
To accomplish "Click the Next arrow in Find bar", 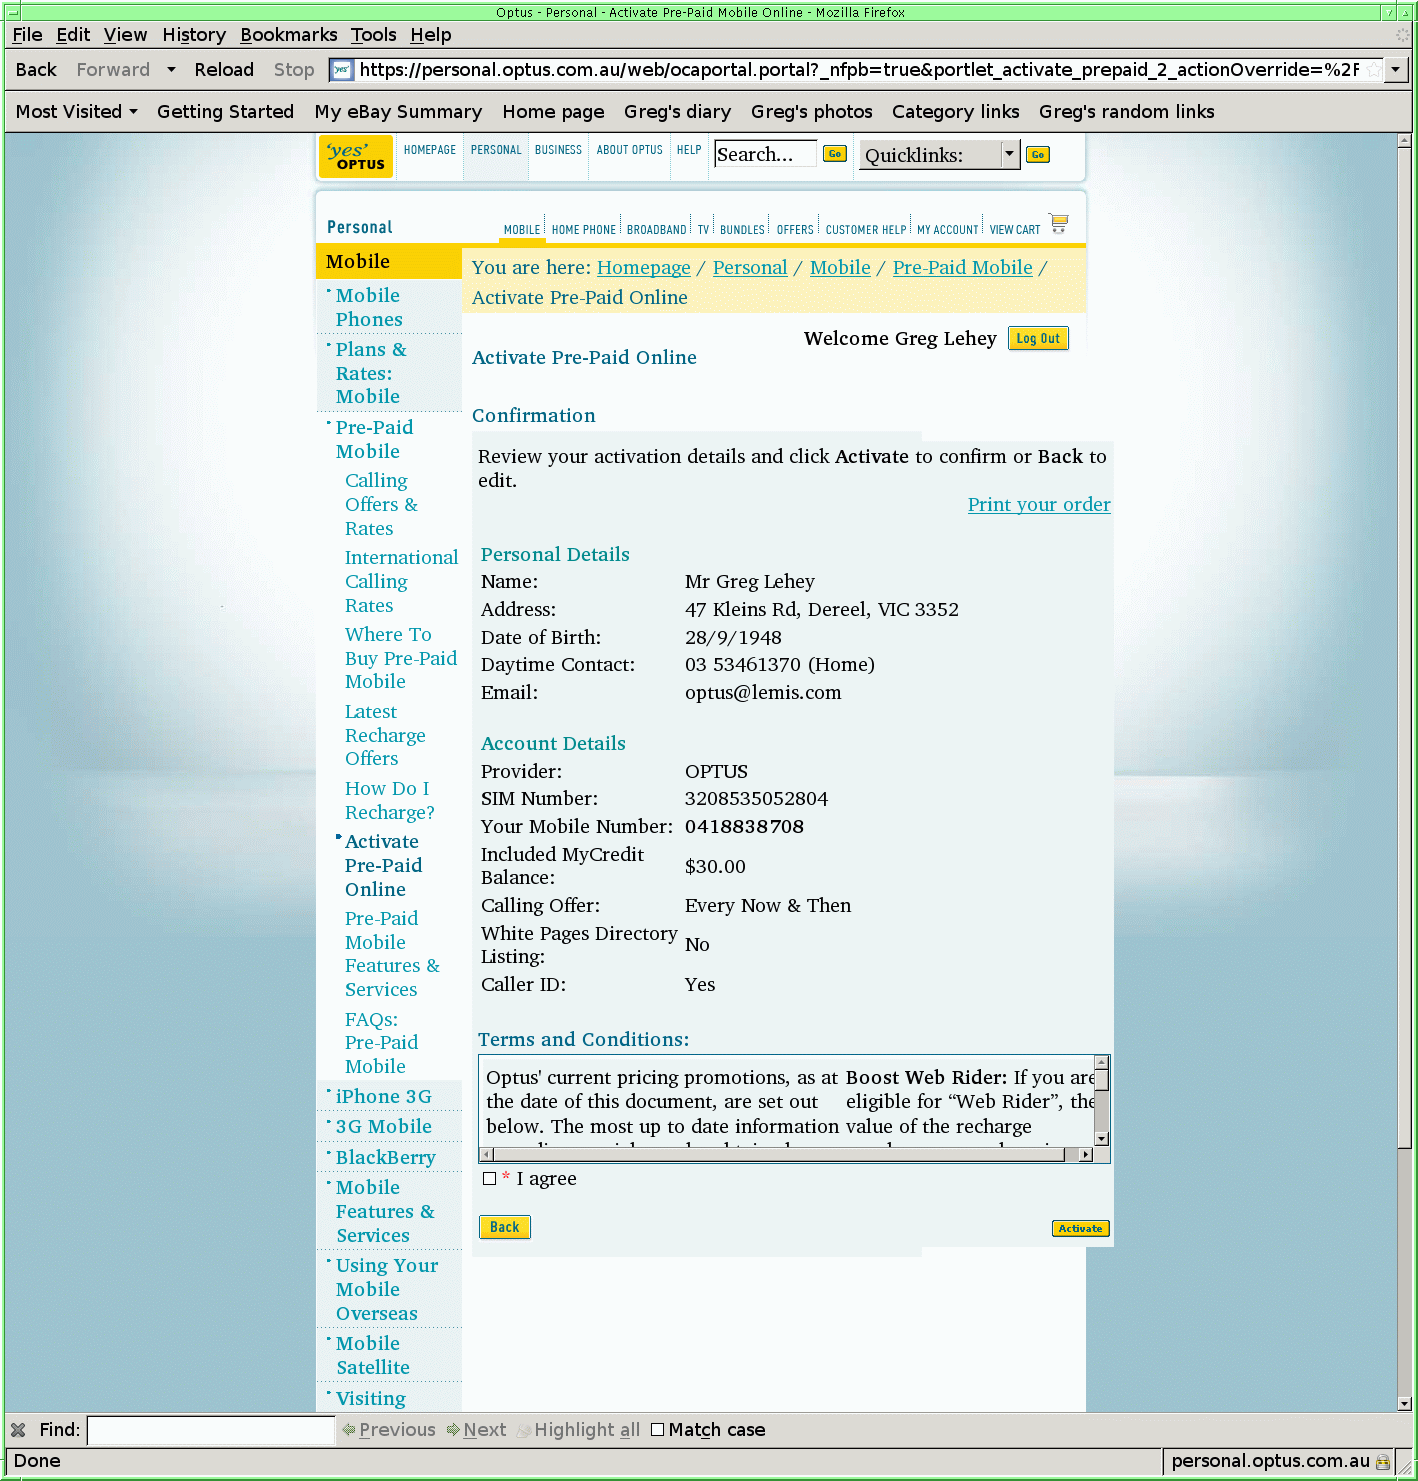I will point(476,1430).
